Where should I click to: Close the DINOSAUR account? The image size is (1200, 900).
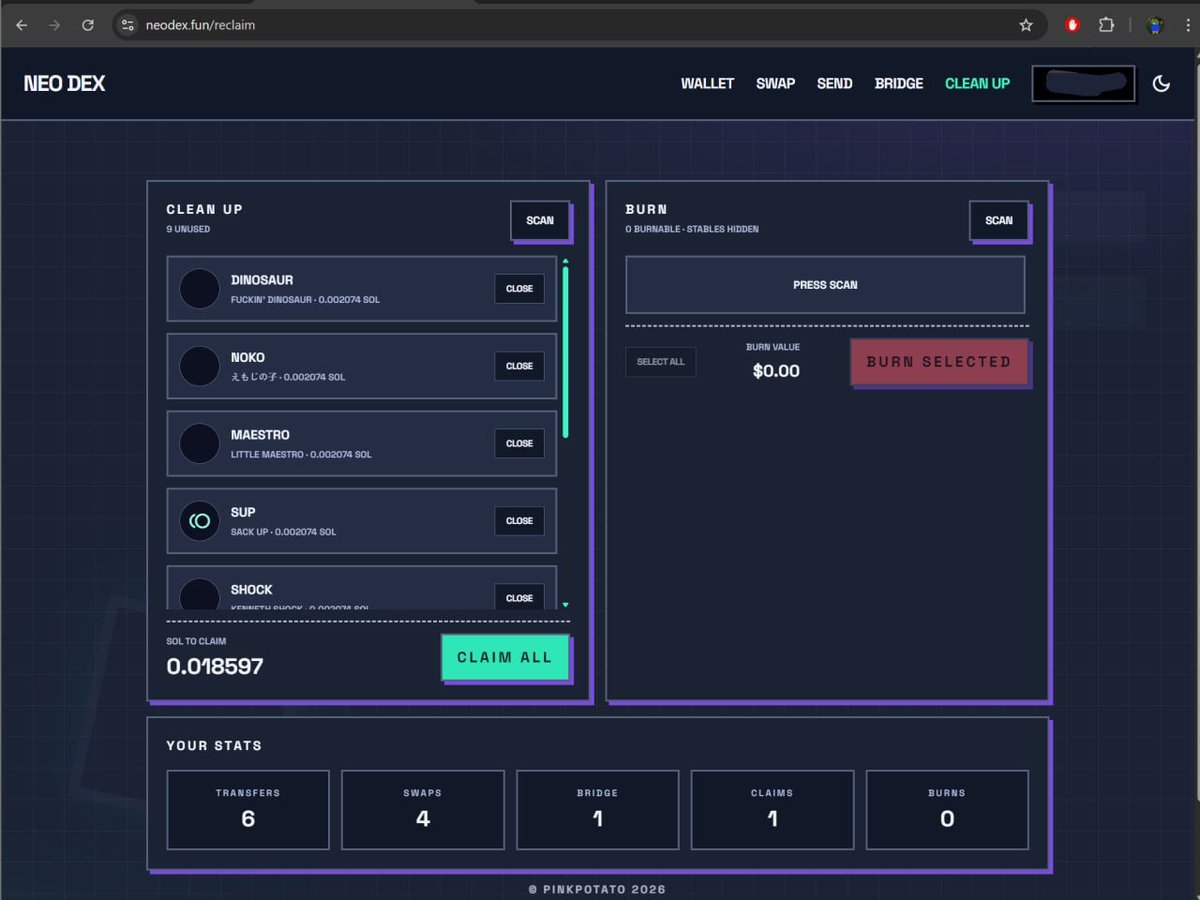point(519,289)
